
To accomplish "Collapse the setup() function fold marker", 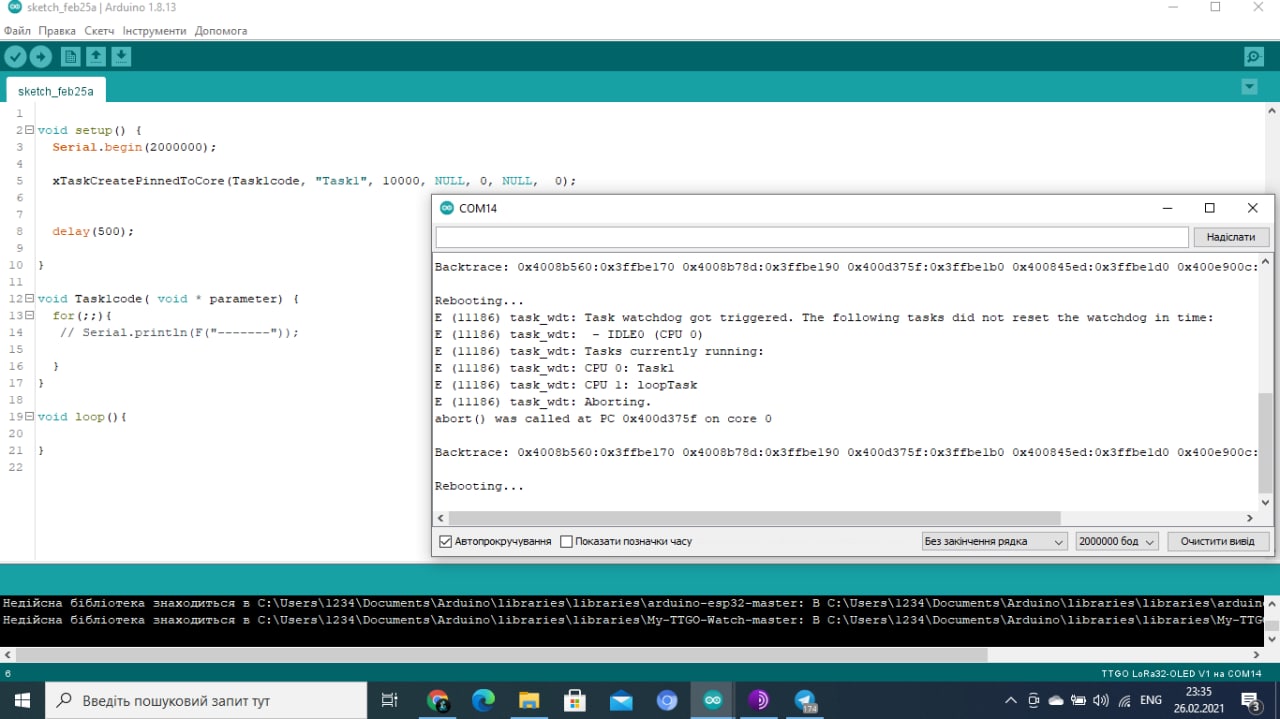I will click(29, 130).
